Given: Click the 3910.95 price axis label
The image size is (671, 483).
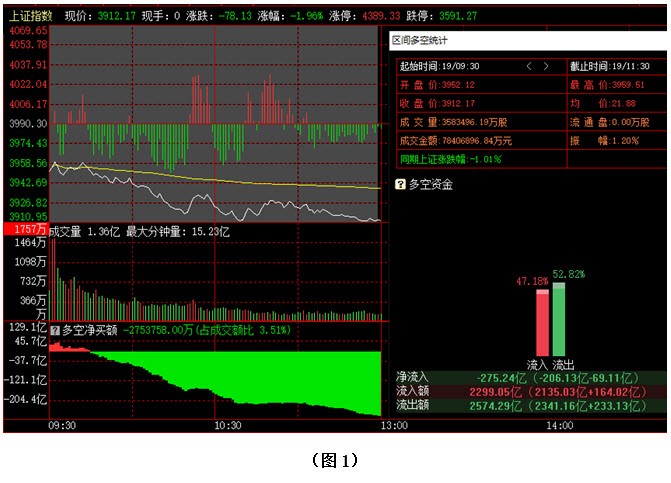Looking at the screenshot, I should 28,217.
